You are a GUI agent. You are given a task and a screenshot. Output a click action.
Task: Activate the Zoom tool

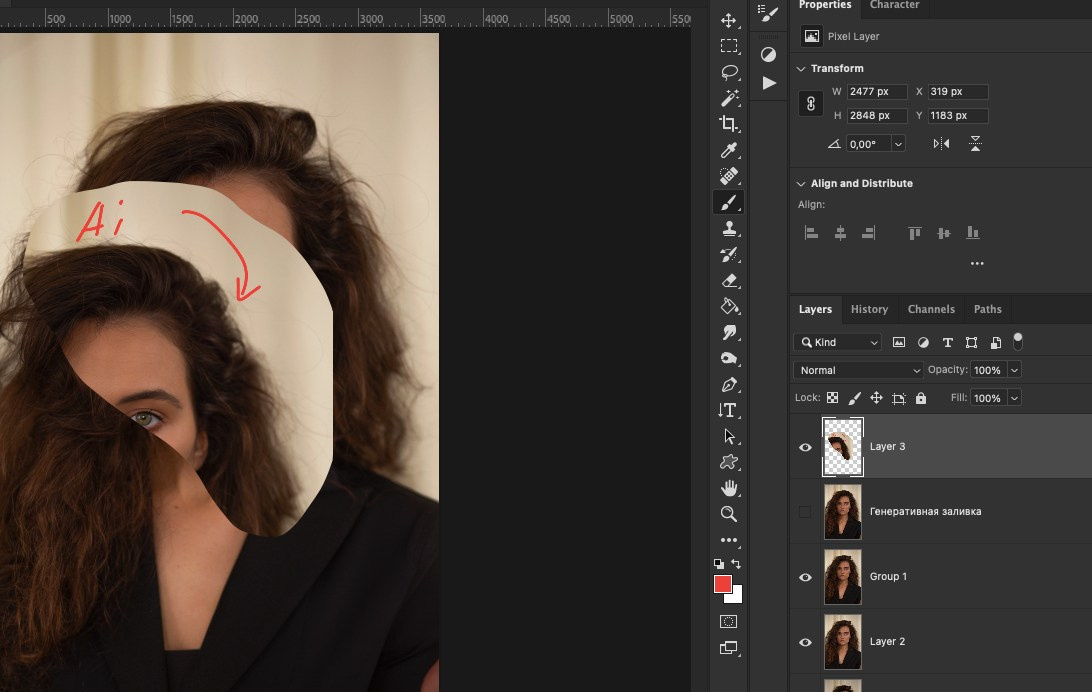tap(729, 514)
